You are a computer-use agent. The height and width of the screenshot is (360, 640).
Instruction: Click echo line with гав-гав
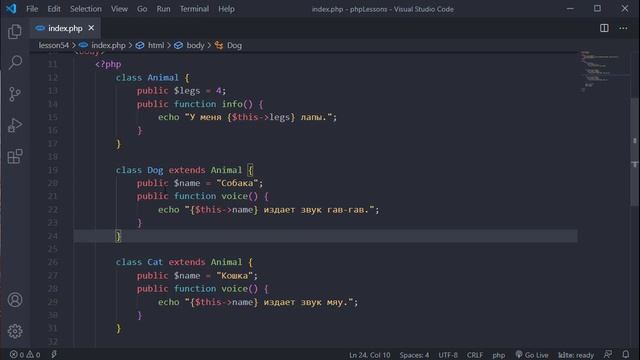pos(269,210)
